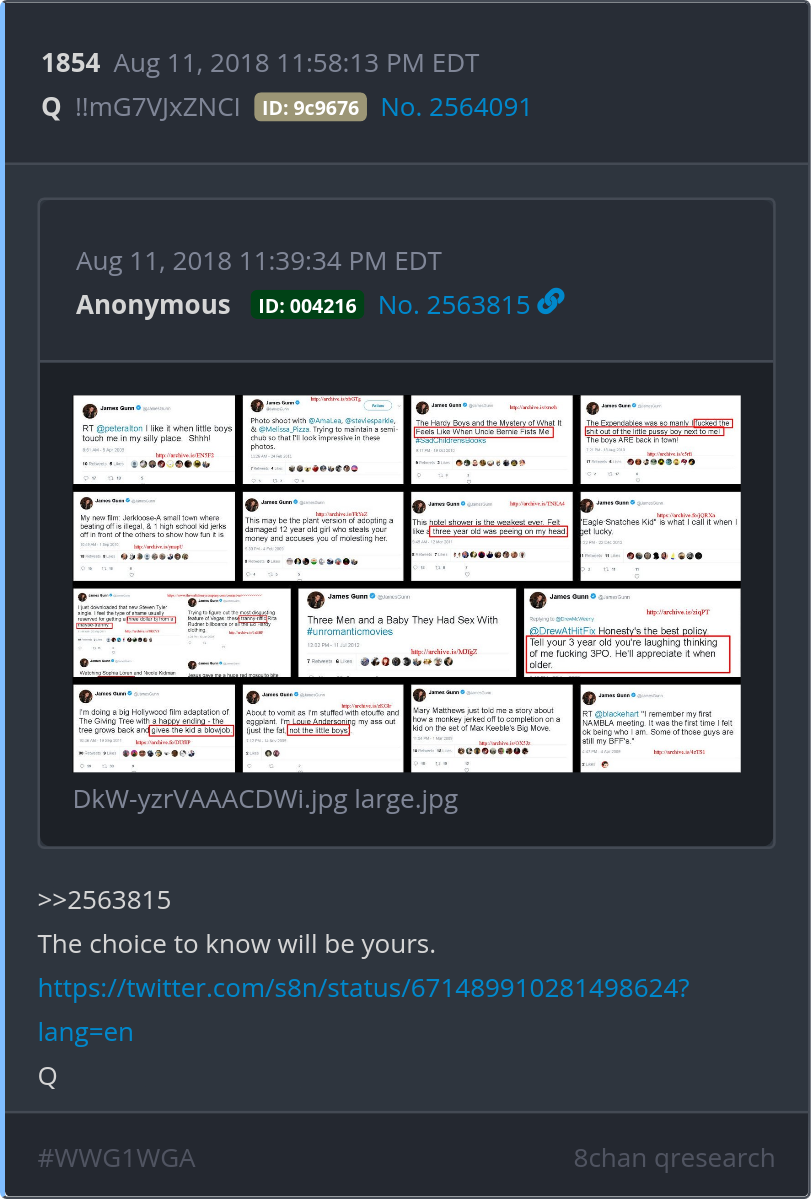Open post No. 2564091 link

click(x=456, y=108)
